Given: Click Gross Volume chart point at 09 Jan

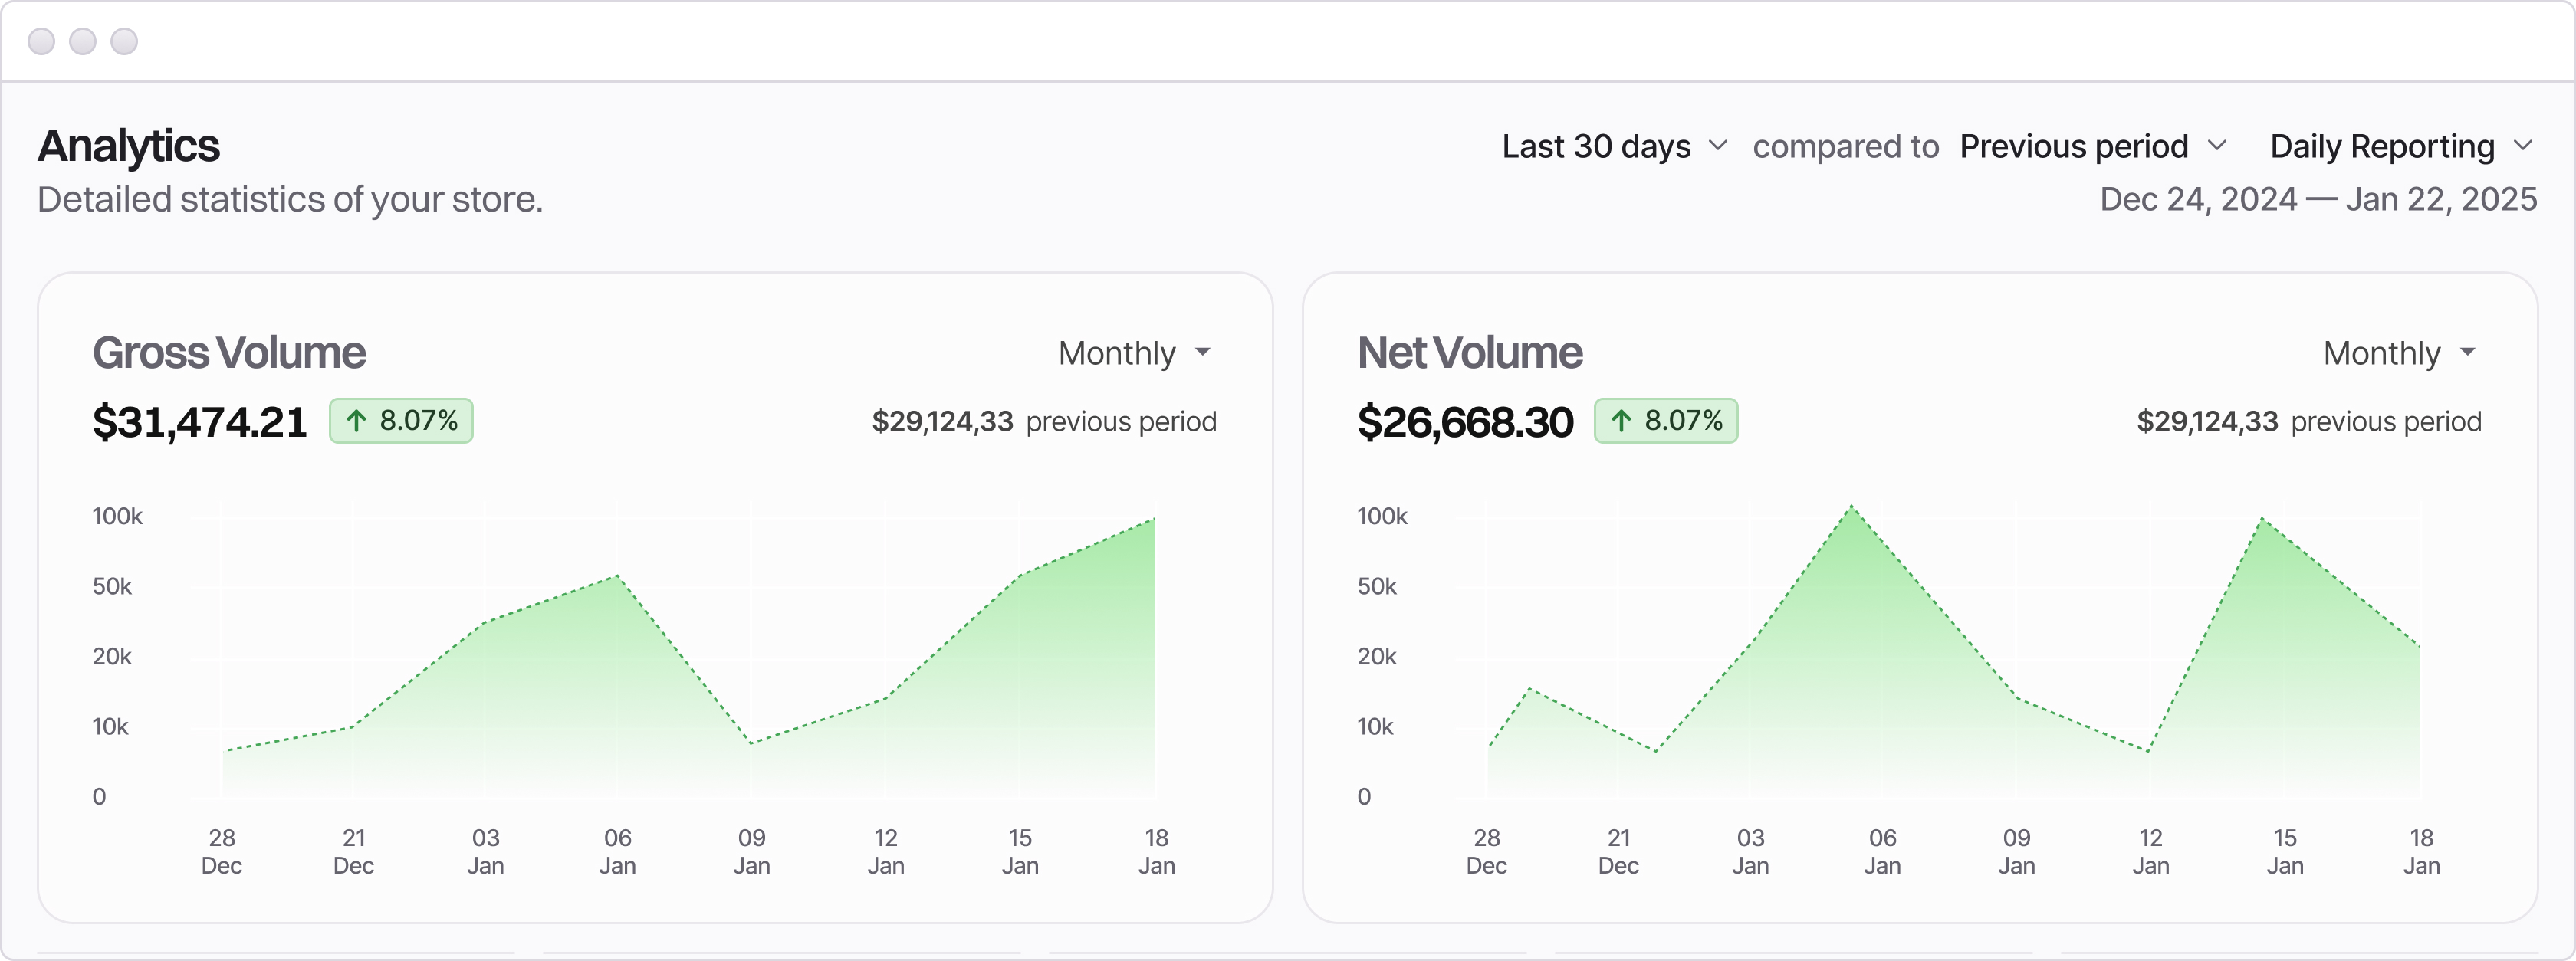Looking at the screenshot, I should [751, 743].
